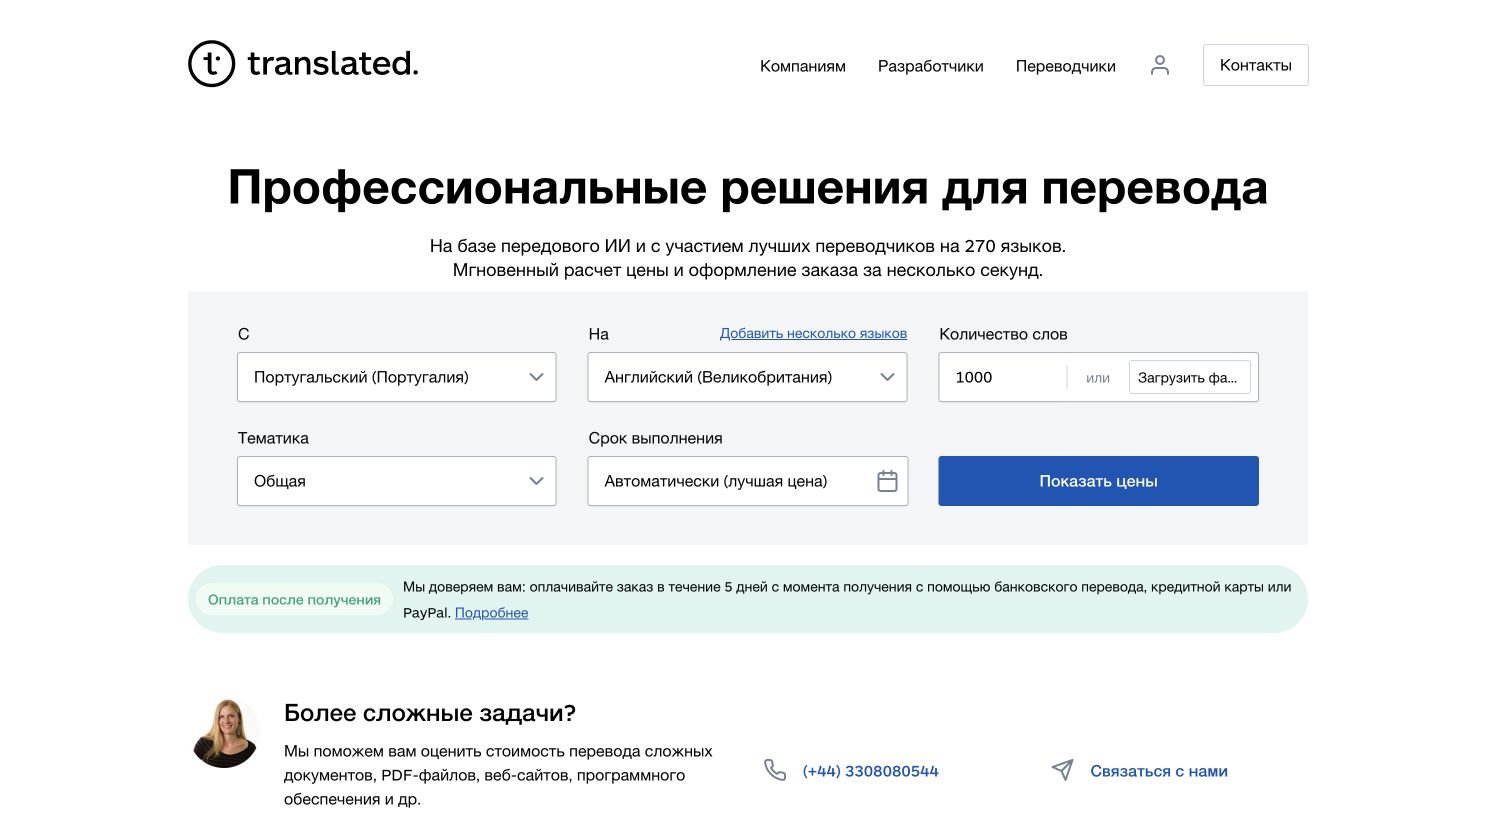Go to the Разработчики menu item
This screenshot has height=817, width=1496.
point(931,66)
